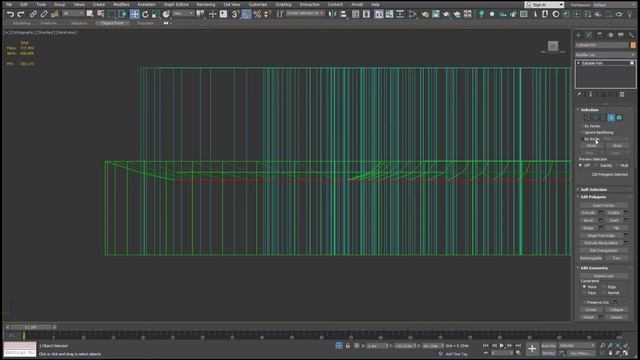Select Element sub-object level icon

coord(619,118)
